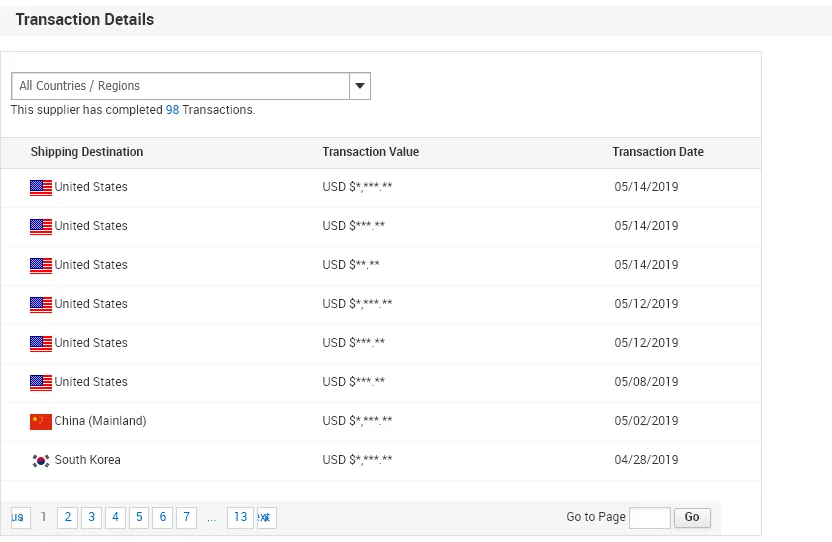Click the previous page arrow button
832x542 pixels.
17,517
